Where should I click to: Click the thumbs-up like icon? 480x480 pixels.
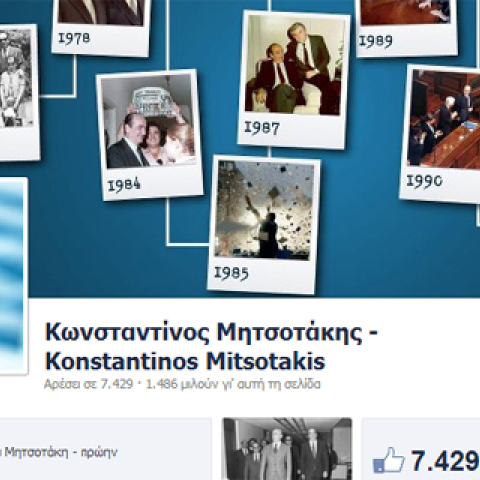tap(388, 461)
